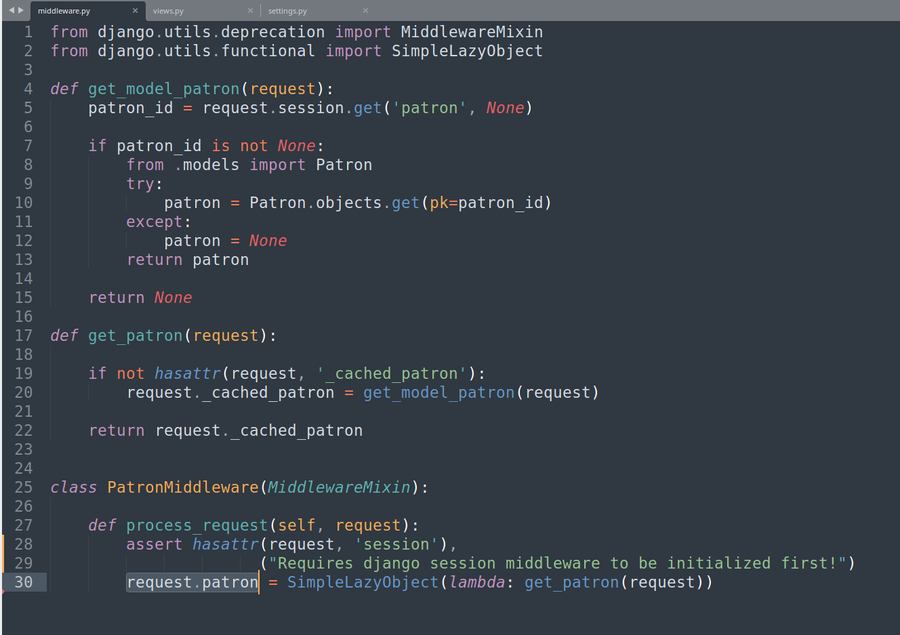The width and height of the screenshot is (900, 635).
Task: Click the process_request method name
Action: point(197,525)
